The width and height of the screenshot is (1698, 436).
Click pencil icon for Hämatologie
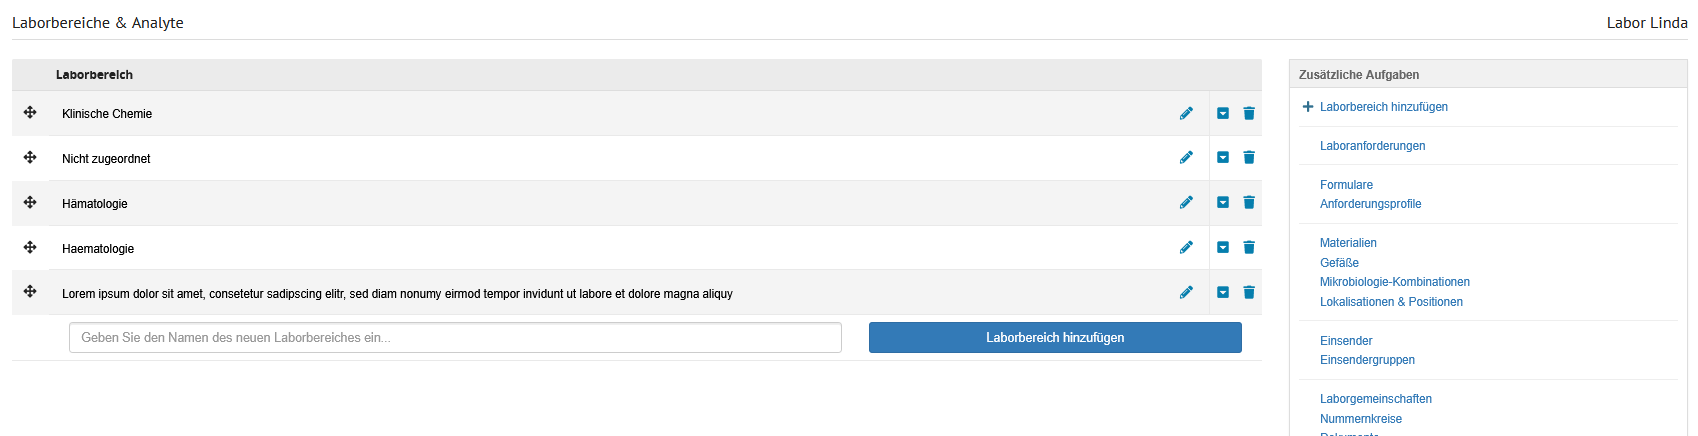click(x=1186, y=203)
